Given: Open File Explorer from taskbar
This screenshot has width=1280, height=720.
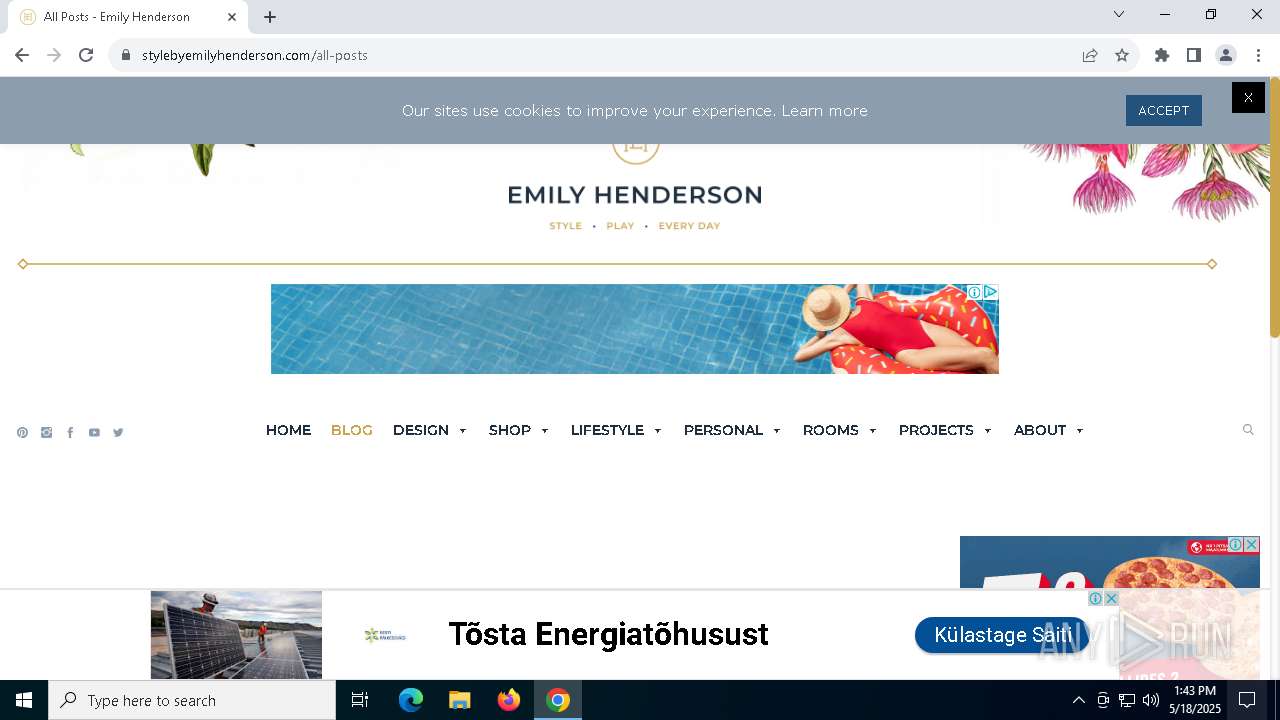Looking at the screenshot, I should 459,700.
